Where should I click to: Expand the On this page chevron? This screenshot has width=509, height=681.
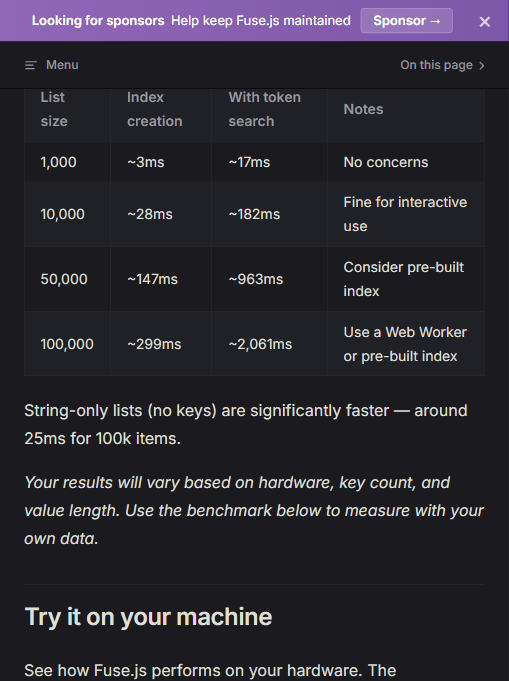(482, 65)
